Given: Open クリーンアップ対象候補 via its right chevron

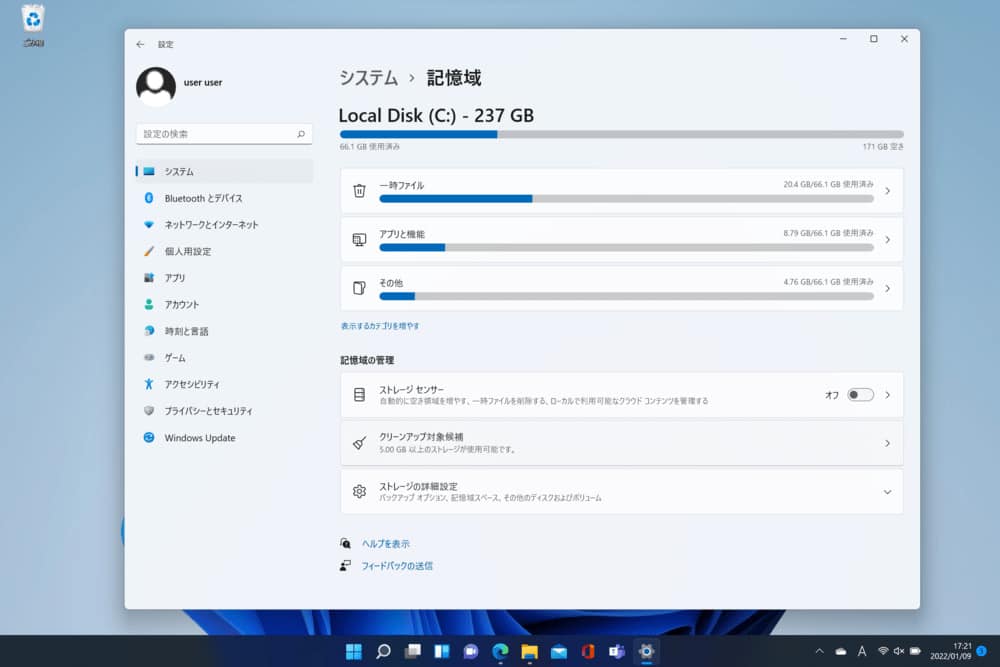Looking at the screenshot, I should [886, 442].
